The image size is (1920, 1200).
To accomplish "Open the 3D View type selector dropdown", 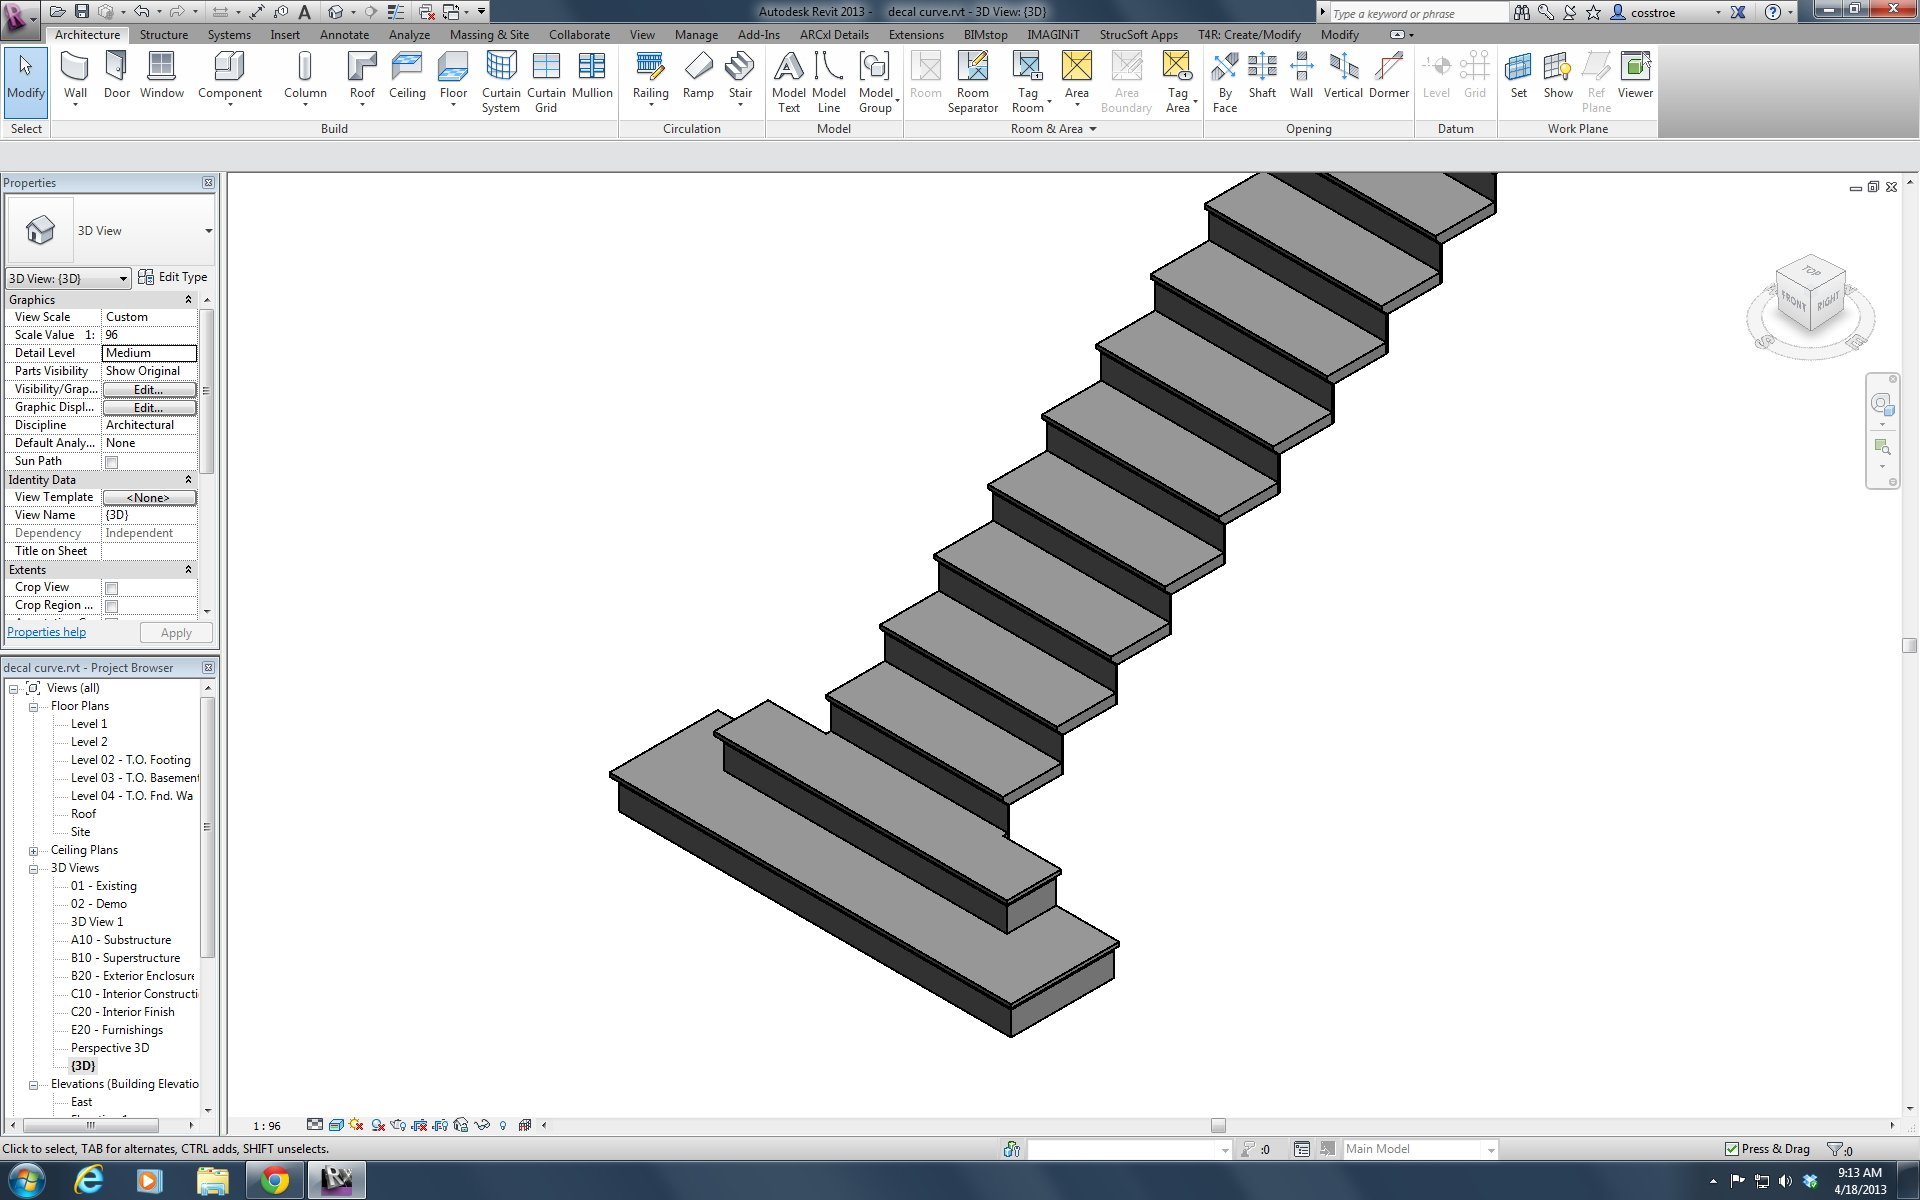I will [x=208, y=231].
